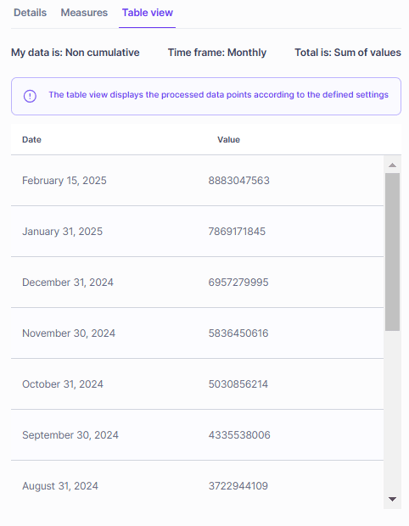The width and height of the screenshot is (409, 526).
Task: Click the vertical scrollbar thumb
Action: click(392, 252)
